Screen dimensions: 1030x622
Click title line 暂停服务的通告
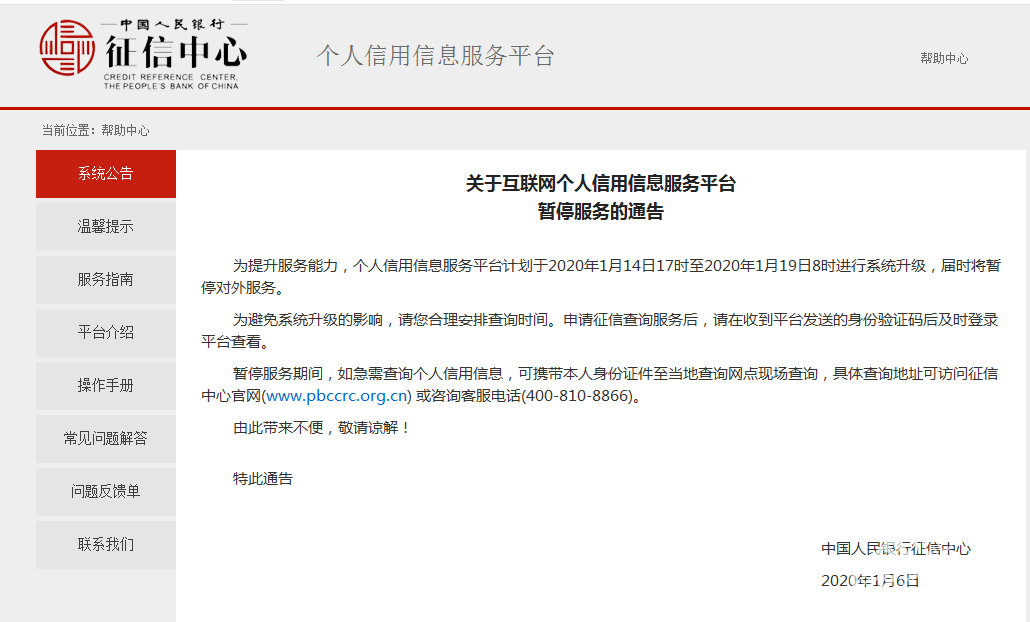tap(600, 211)
